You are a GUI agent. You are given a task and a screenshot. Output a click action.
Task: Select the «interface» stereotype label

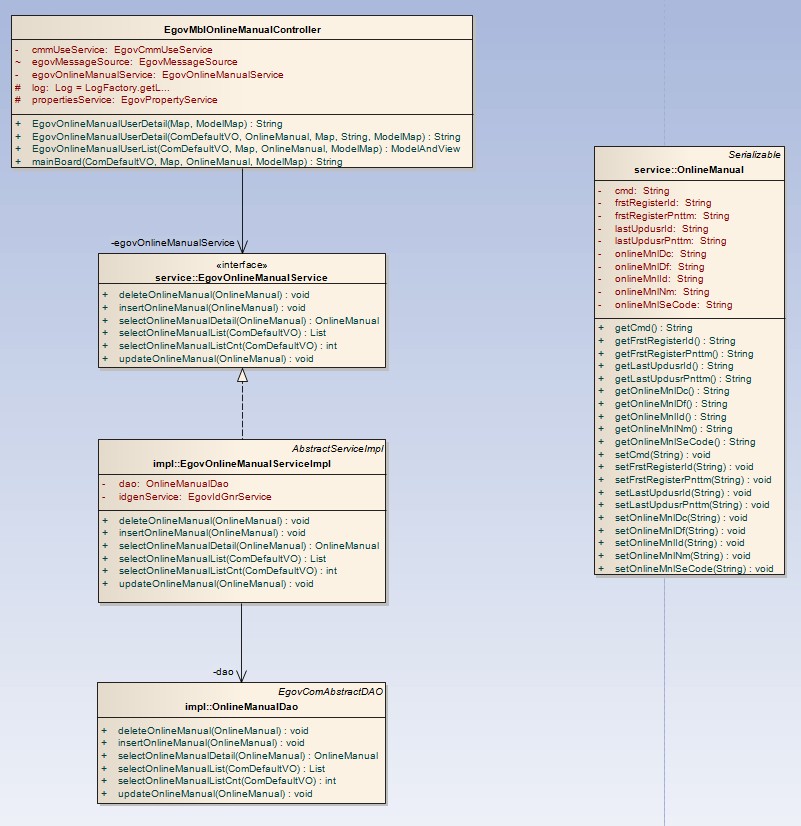point(241,265)
